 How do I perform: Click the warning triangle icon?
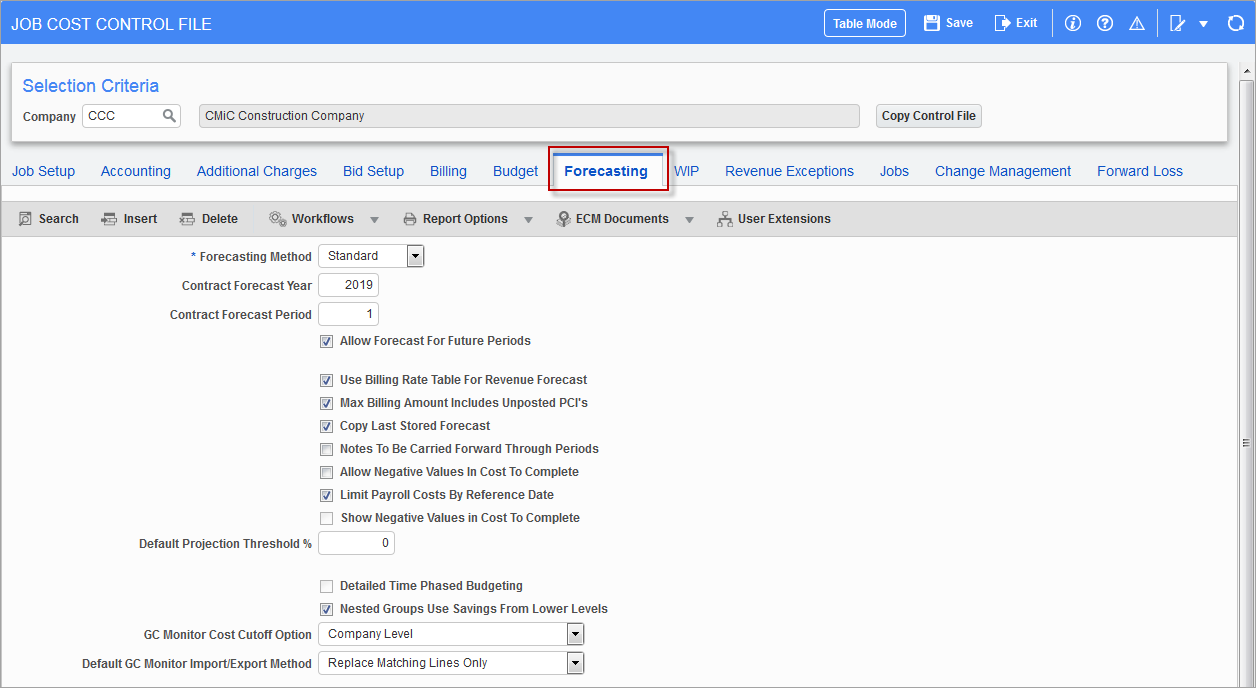click(1136, 22)
